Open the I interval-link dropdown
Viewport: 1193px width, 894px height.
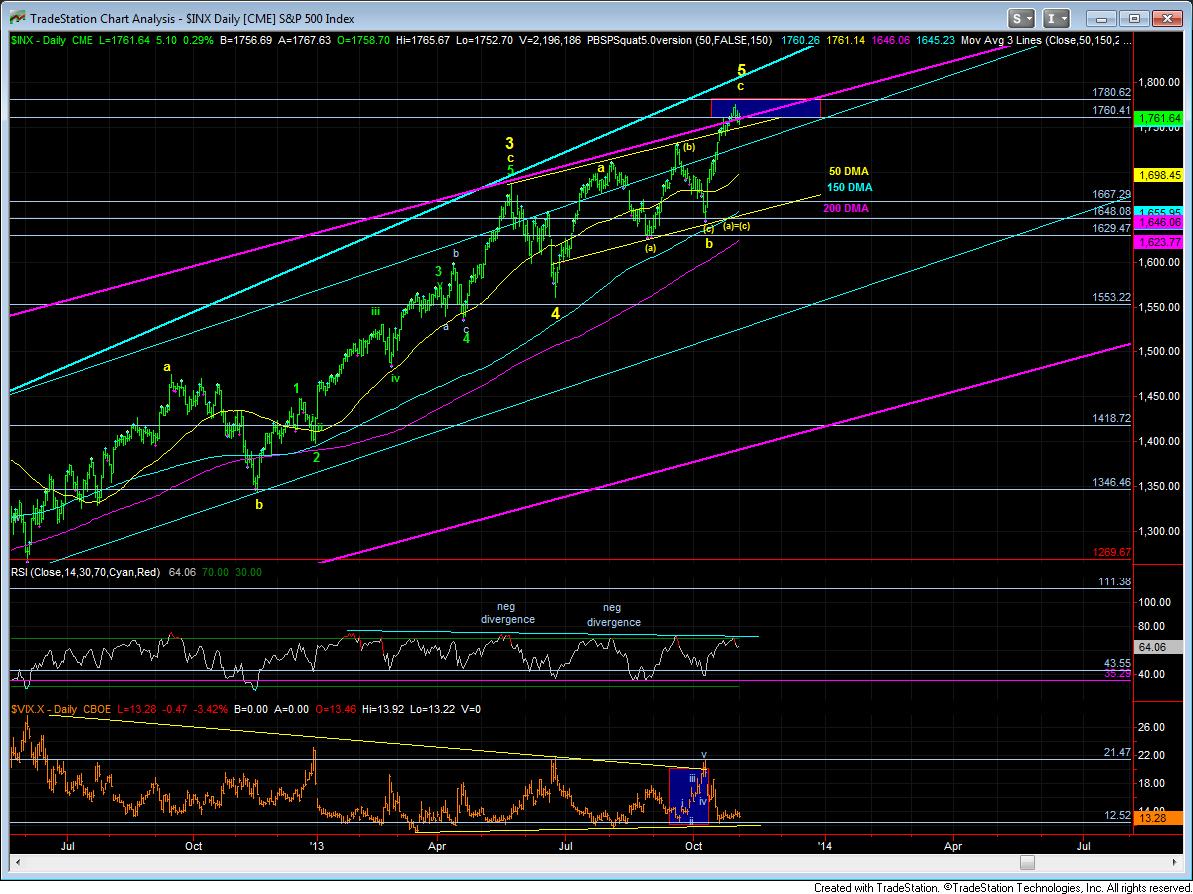(1056, 18)
